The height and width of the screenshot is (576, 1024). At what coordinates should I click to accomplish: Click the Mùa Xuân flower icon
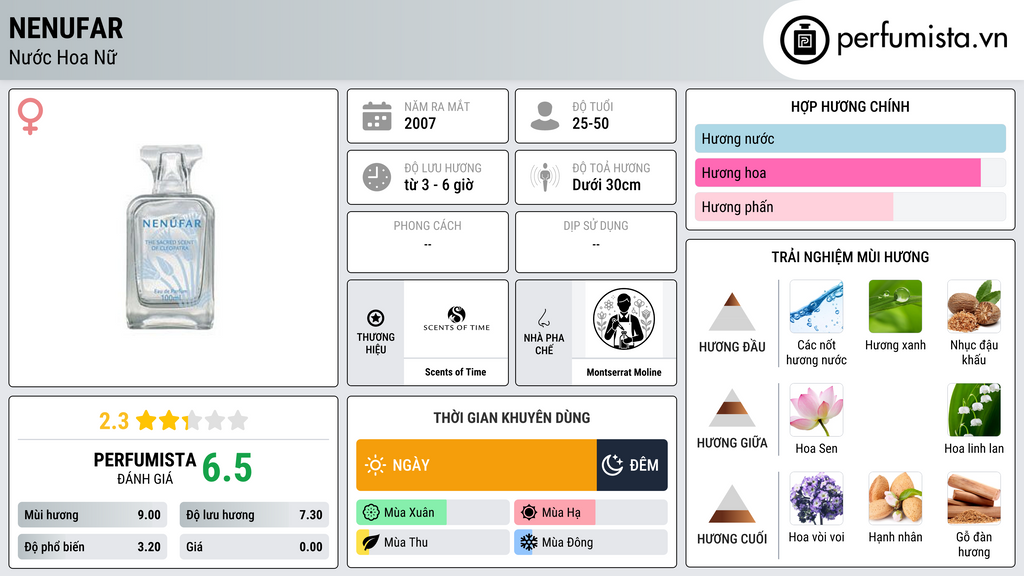[371, 513]
